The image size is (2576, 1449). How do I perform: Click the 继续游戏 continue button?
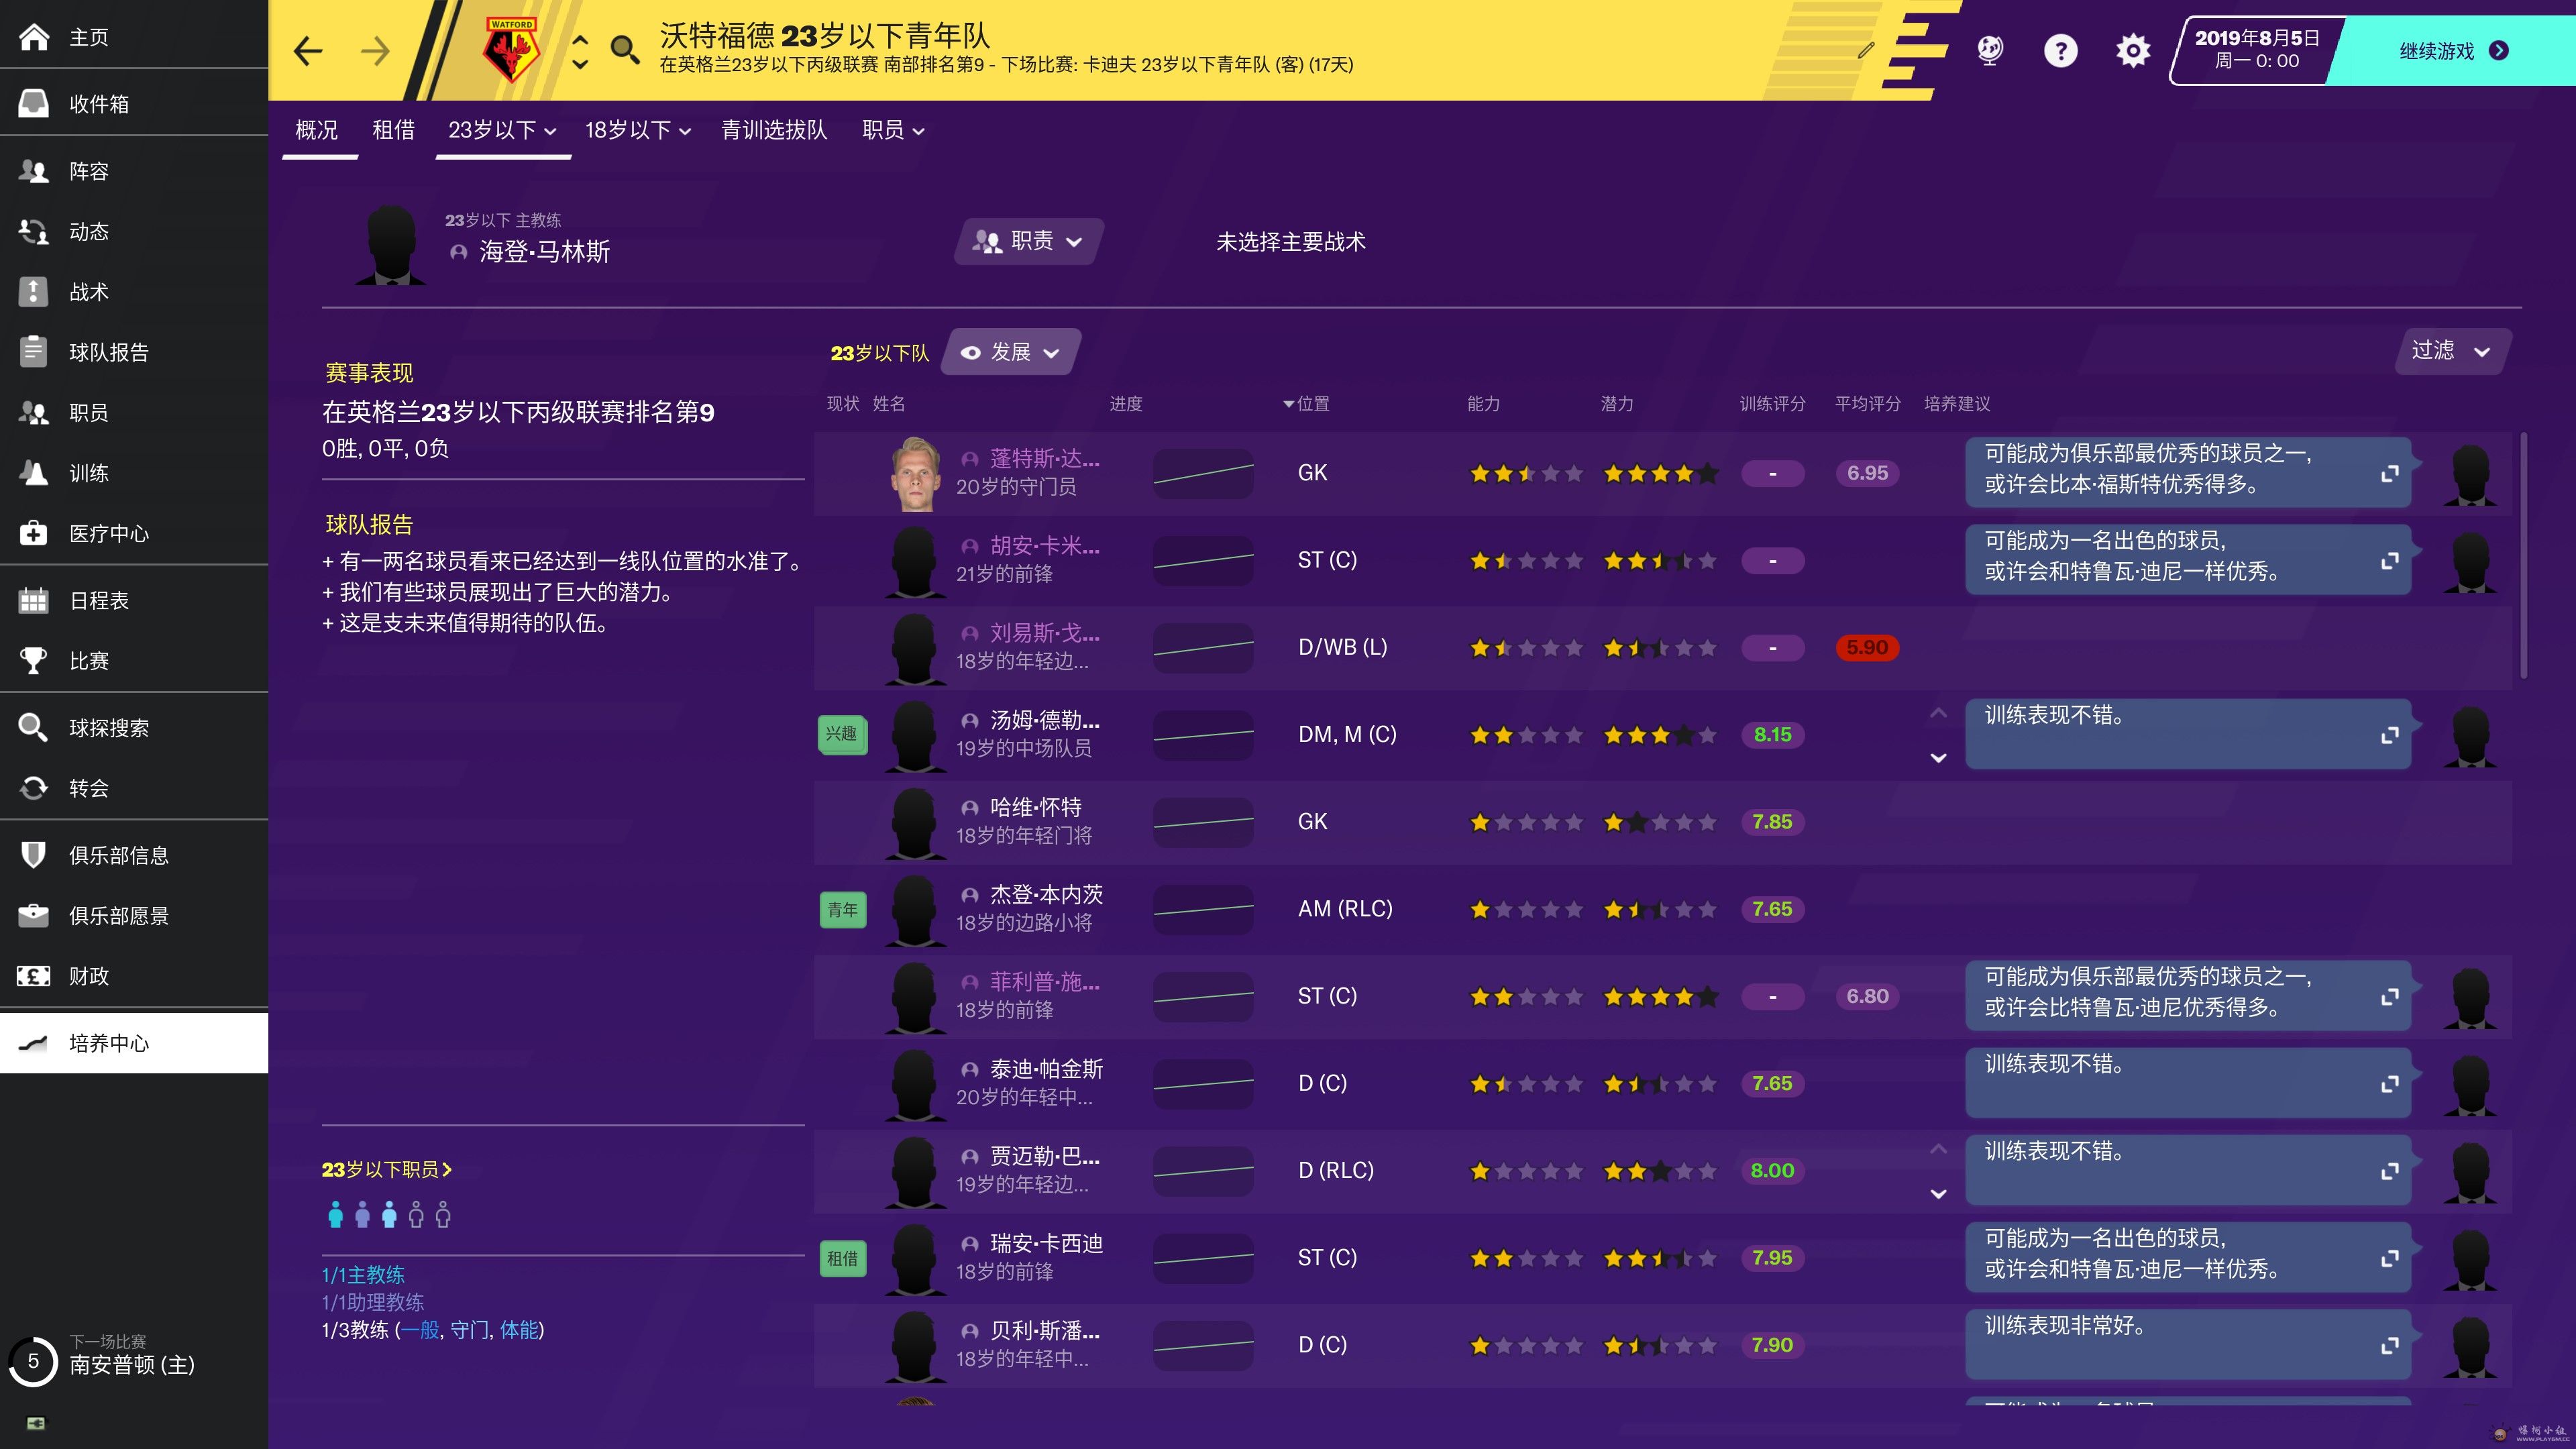coord(2449,51)
